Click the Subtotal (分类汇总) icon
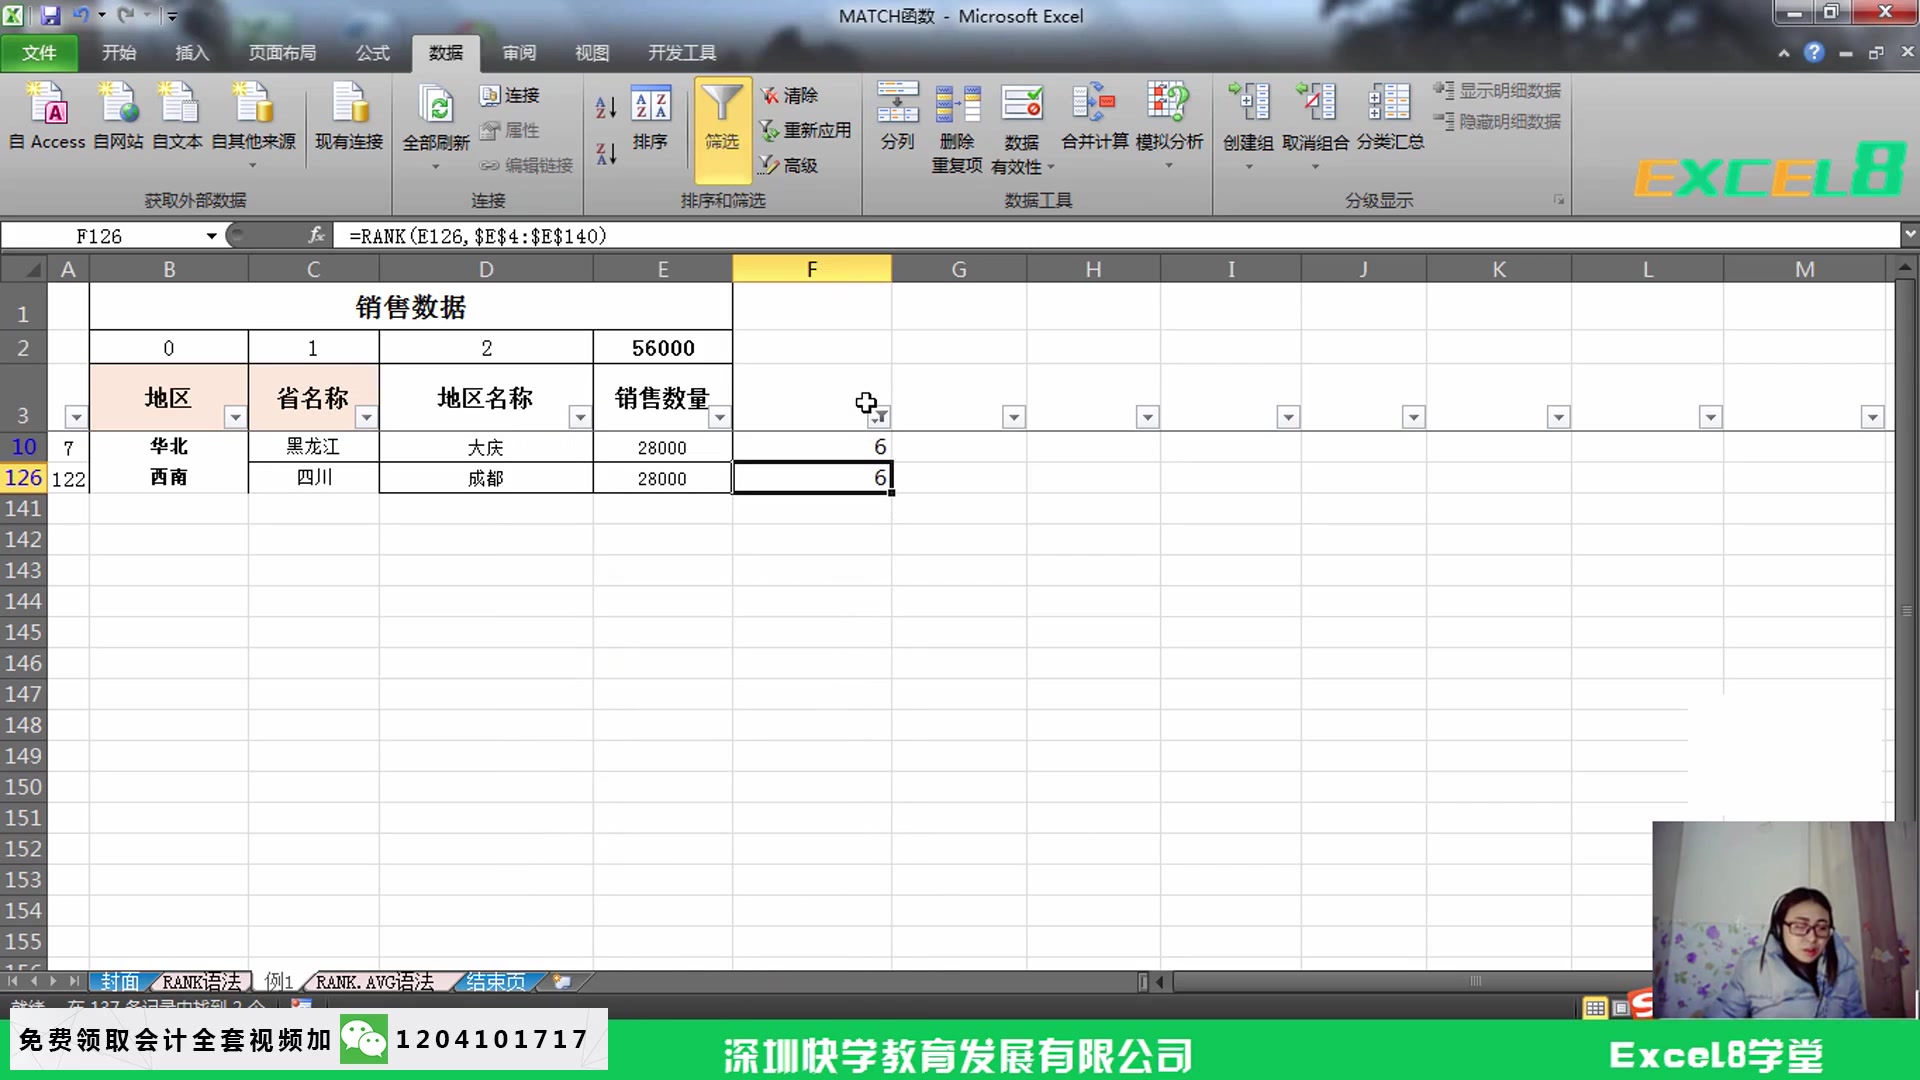This screenshot has width=1920, height=1080. point(1390,116)
